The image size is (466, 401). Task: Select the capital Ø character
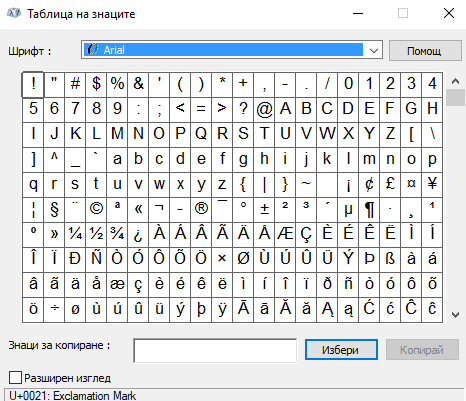coord(243,260)
